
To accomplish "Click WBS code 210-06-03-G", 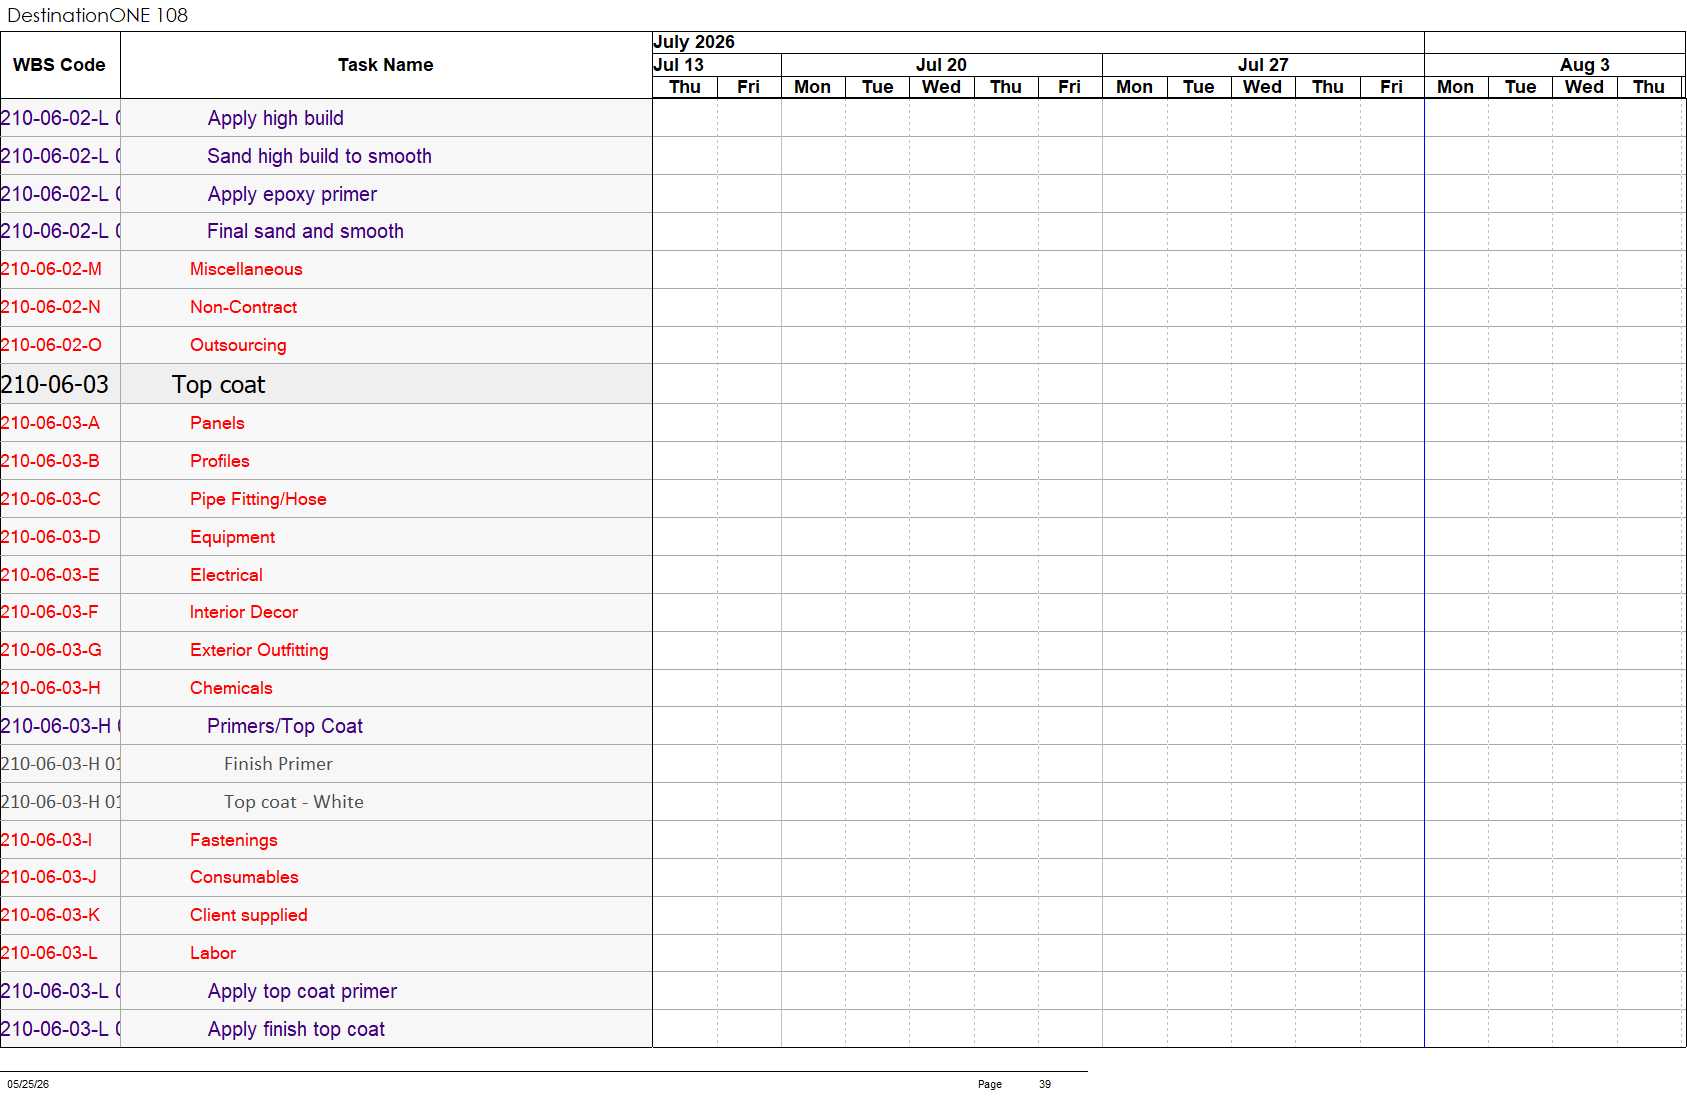I will click(x=51, y=650).
